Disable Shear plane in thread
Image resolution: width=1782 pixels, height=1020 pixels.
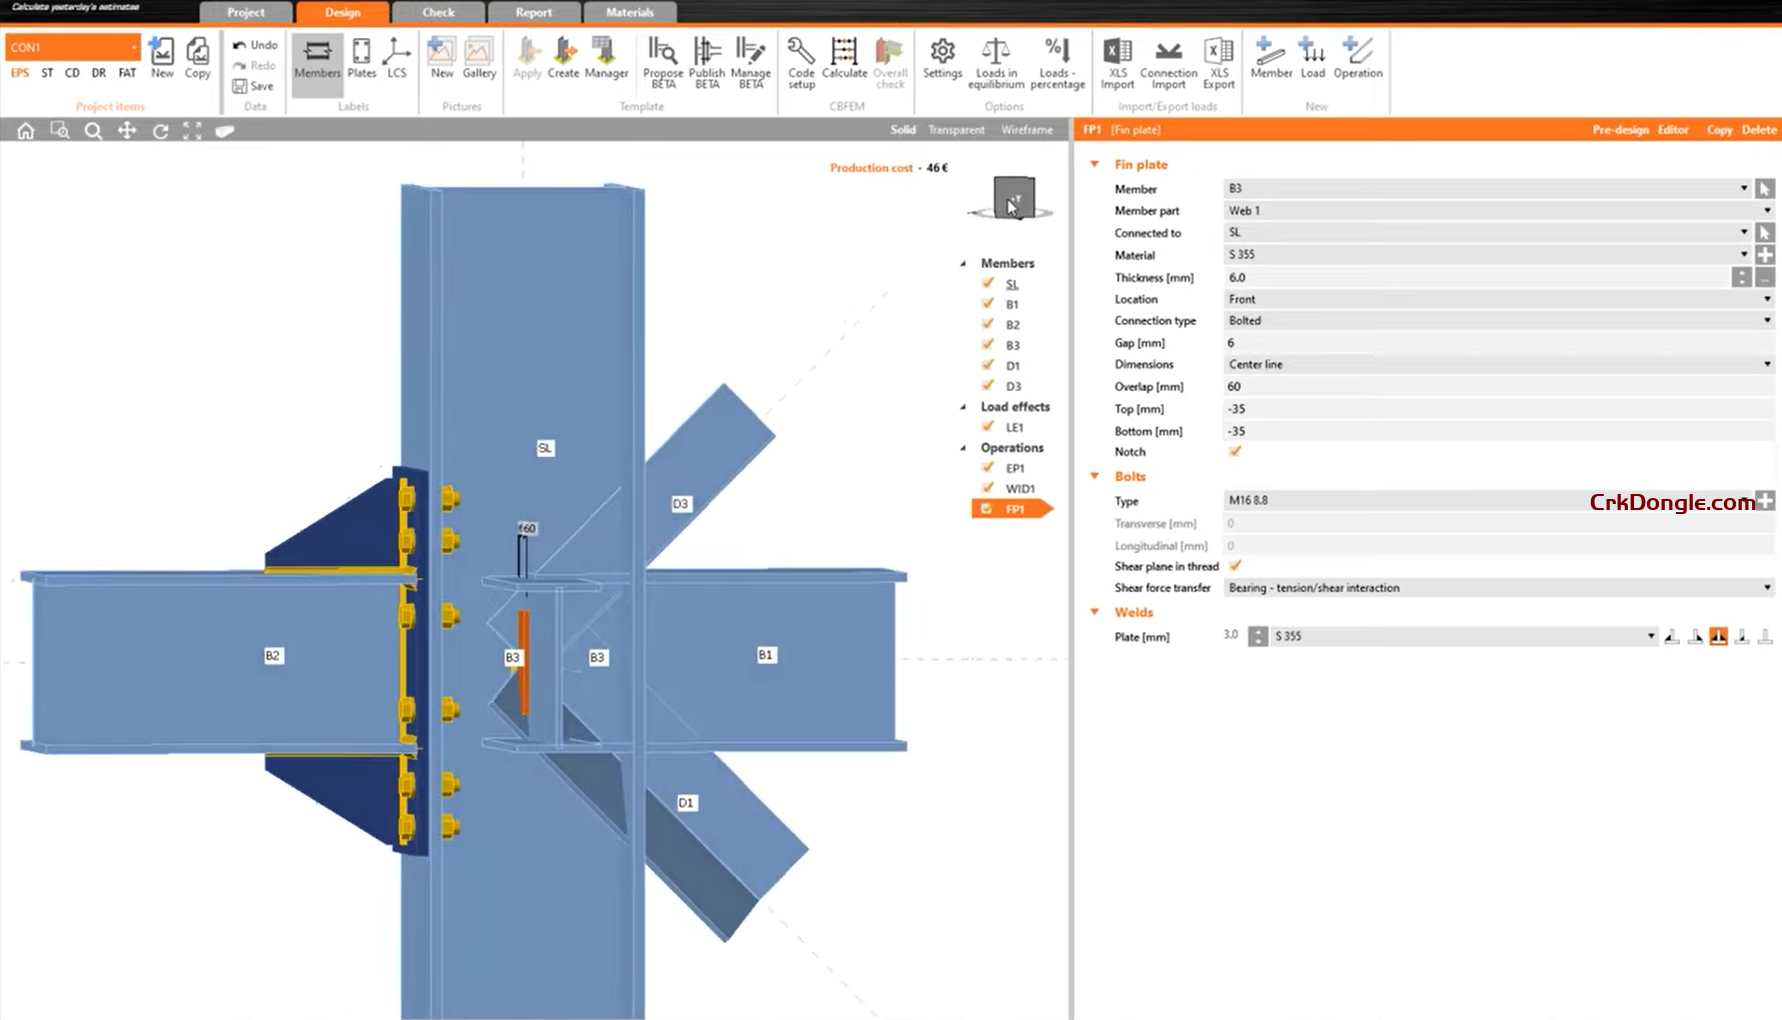(1235, 566)
